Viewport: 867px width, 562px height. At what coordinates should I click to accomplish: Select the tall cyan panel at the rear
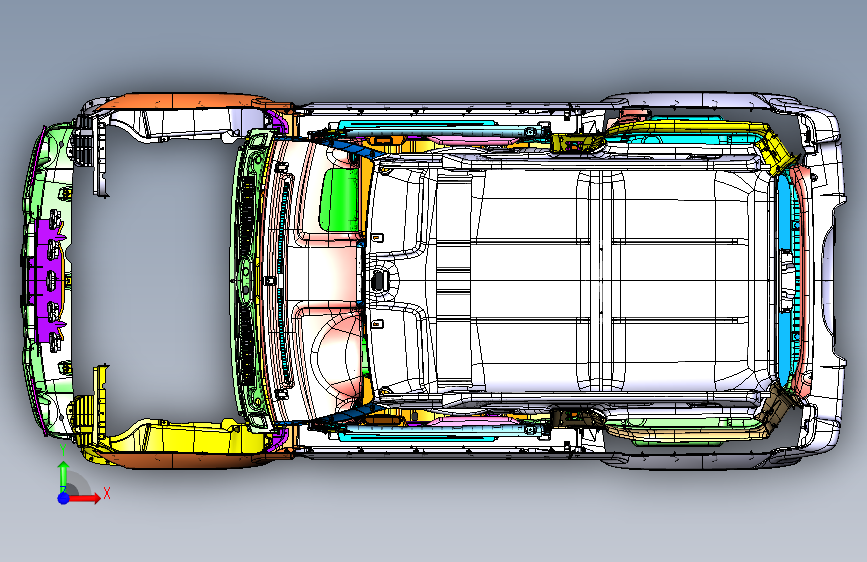point(785,281)
